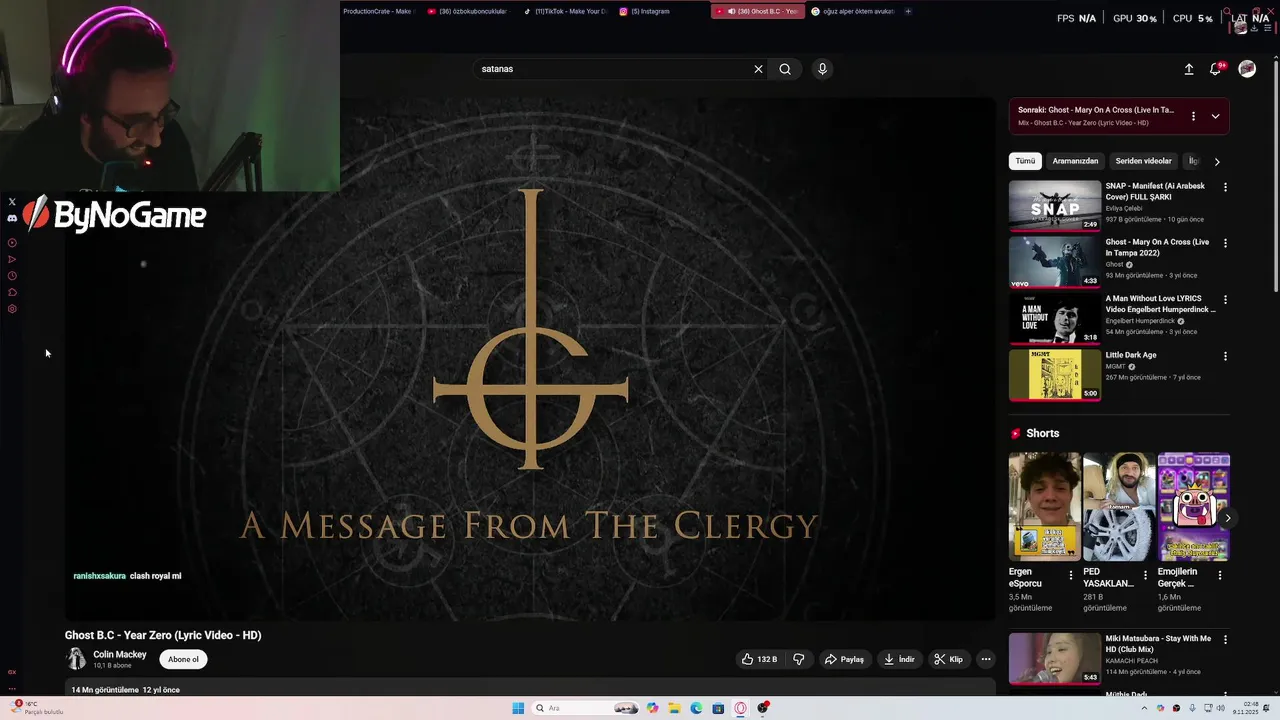The width and height of the screenshot is (1280, 720).
Task: Click the sidebar send arrow icon
Action: click(x=12, y=259)
